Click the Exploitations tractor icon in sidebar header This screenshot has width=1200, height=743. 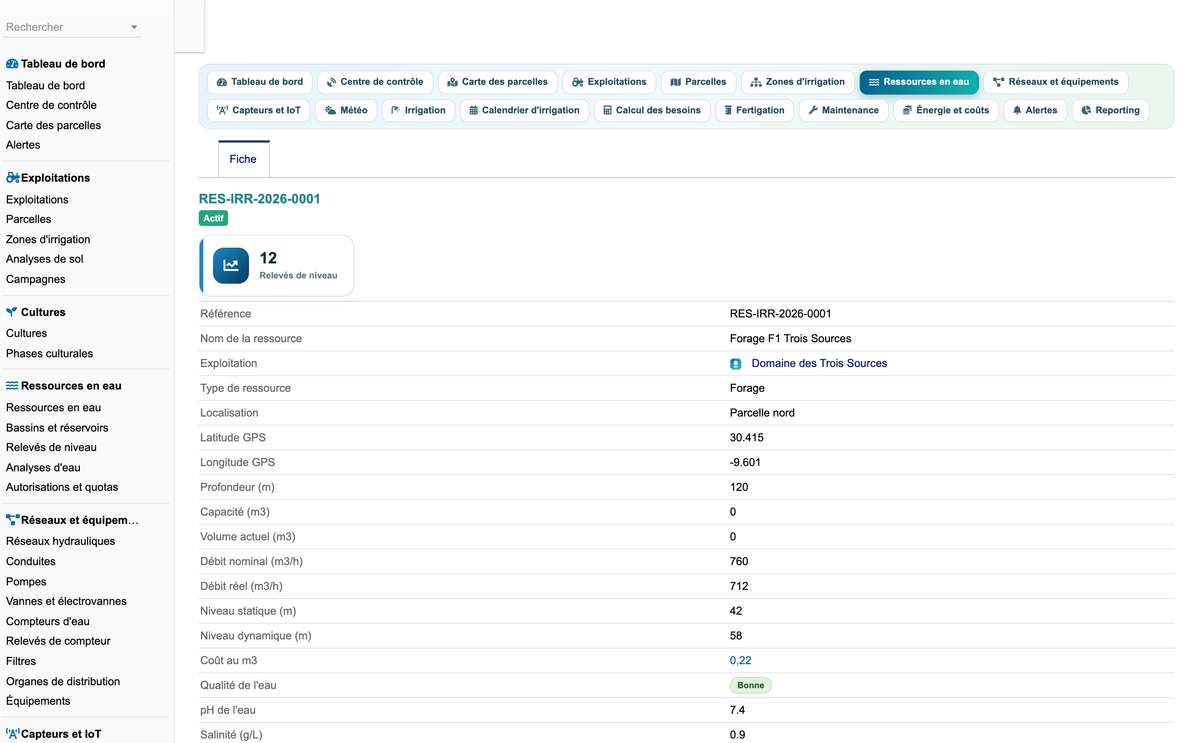(x=12, y=178)
